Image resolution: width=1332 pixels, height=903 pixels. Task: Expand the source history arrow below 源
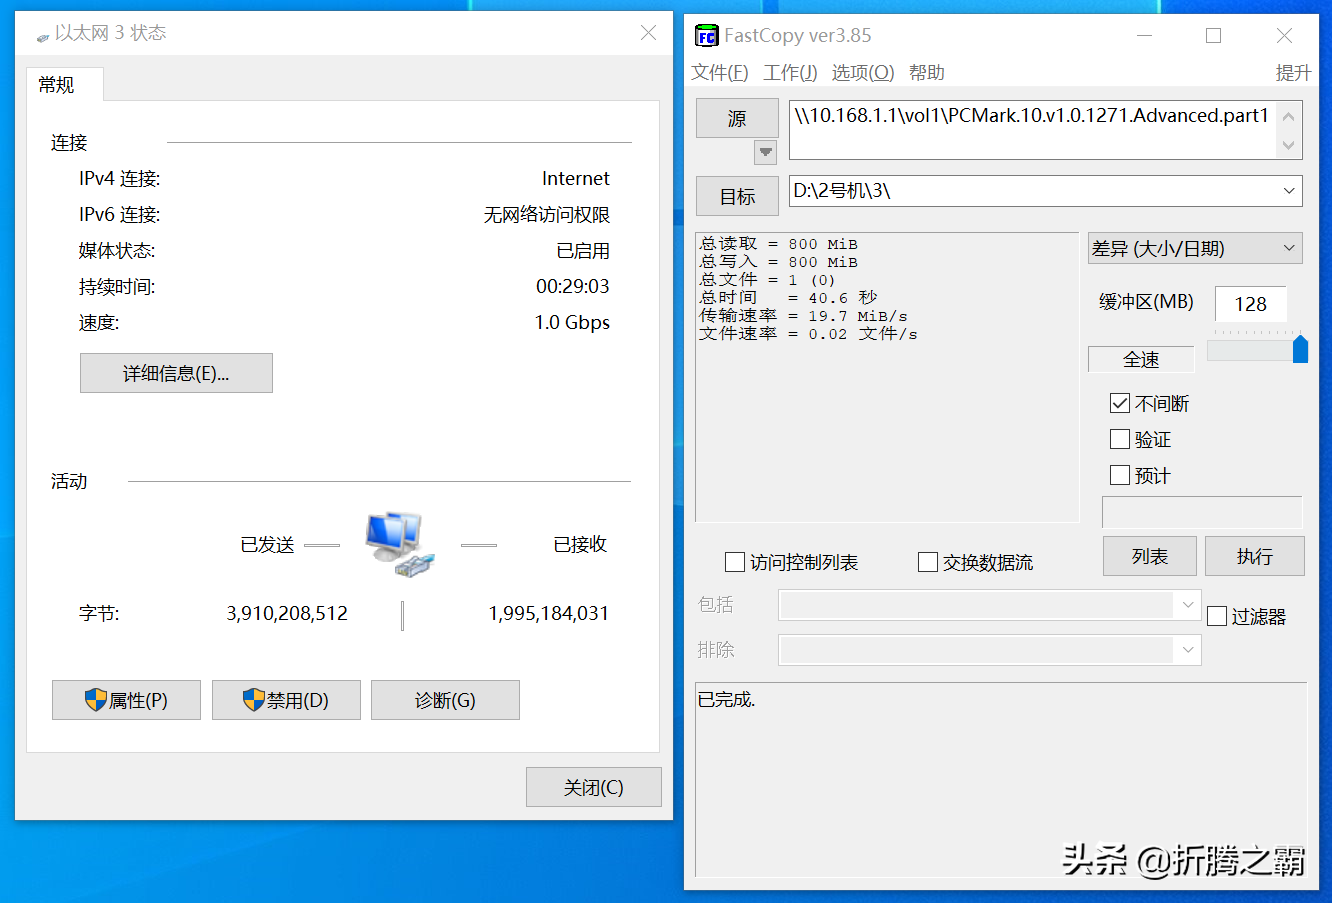point(766,152)
